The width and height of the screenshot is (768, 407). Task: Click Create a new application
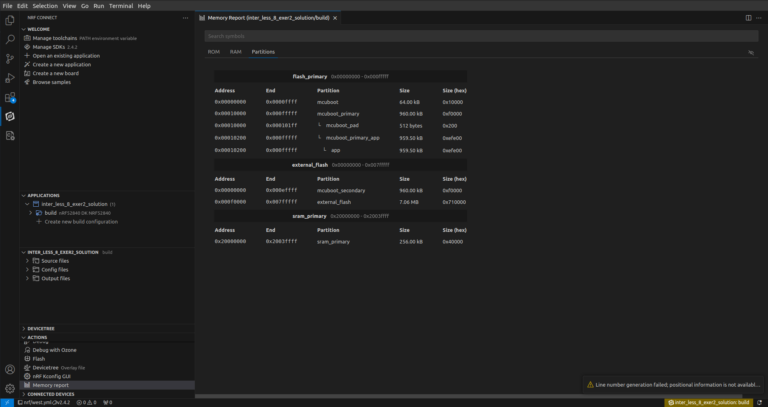pyautogui.click(x=65, y=64)
